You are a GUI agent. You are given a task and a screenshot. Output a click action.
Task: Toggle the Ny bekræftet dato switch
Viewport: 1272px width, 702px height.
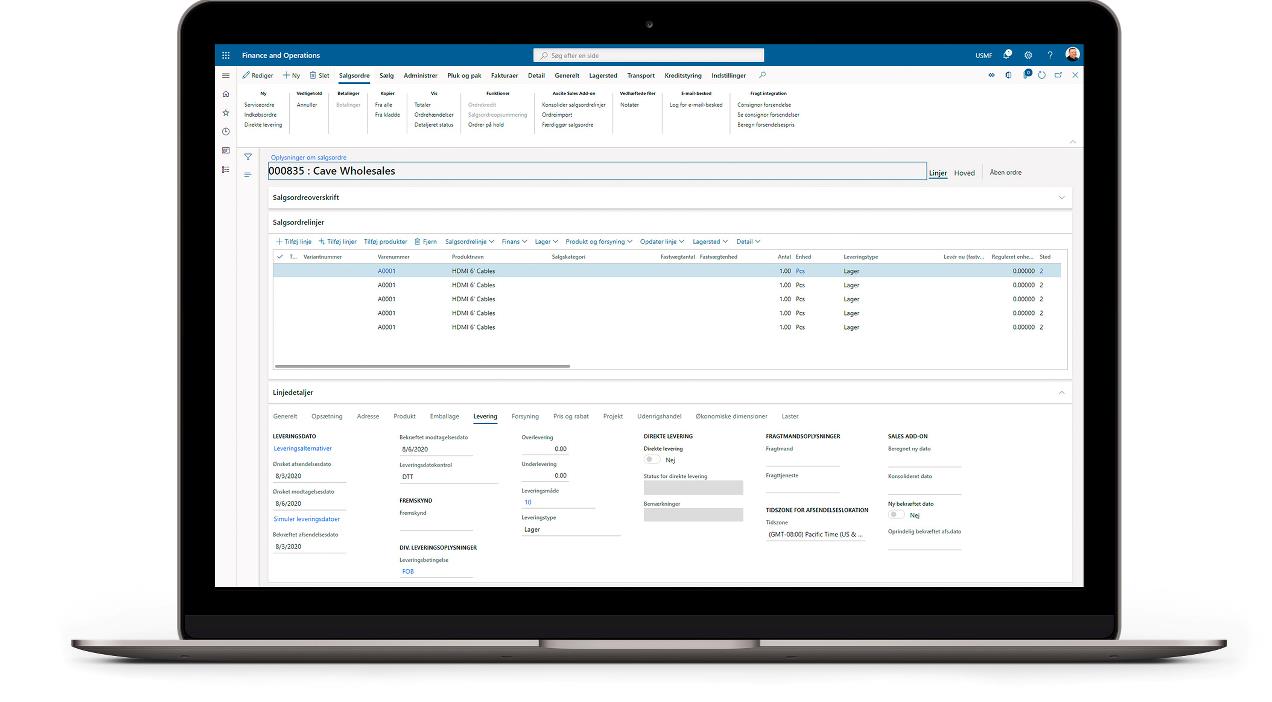click(x=896, y=515)
